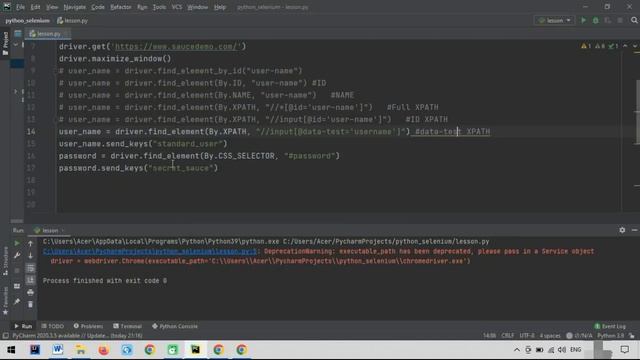
Task: Open the Project tool window sidebar tab
Action: (5, 43)
